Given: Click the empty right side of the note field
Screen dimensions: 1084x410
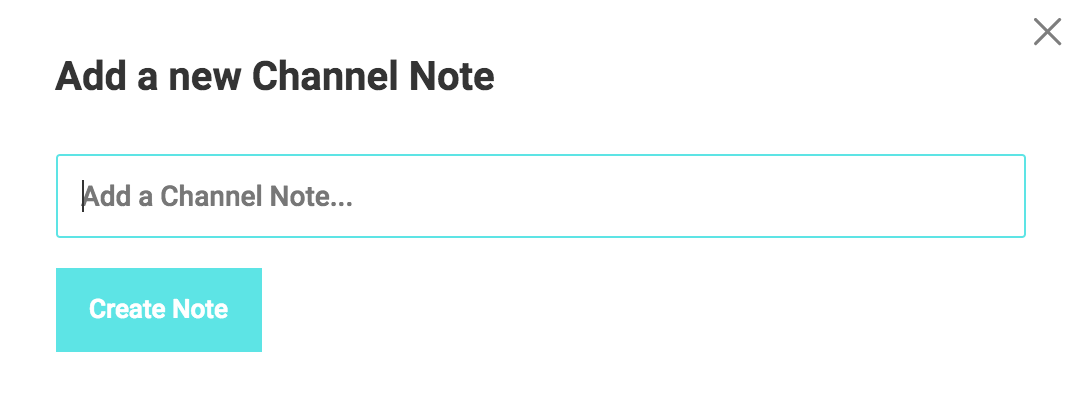Looking at the screenshot, I should (850, 196).
